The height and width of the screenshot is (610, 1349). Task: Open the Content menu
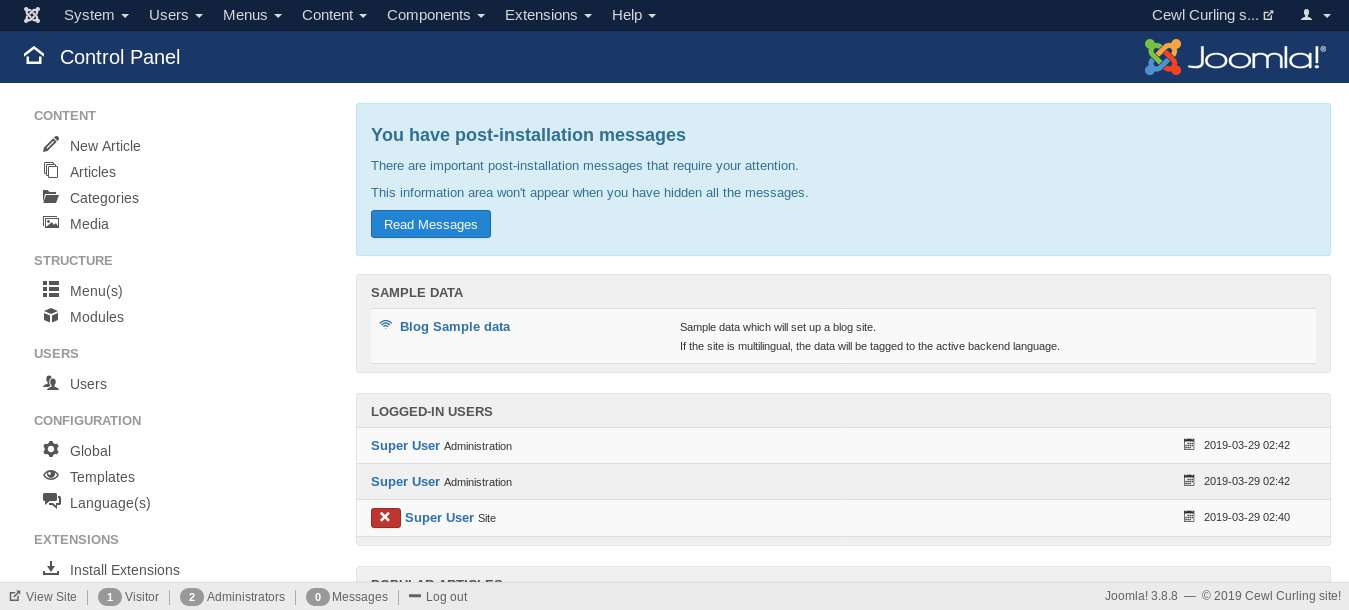click(x=334, y=15)
